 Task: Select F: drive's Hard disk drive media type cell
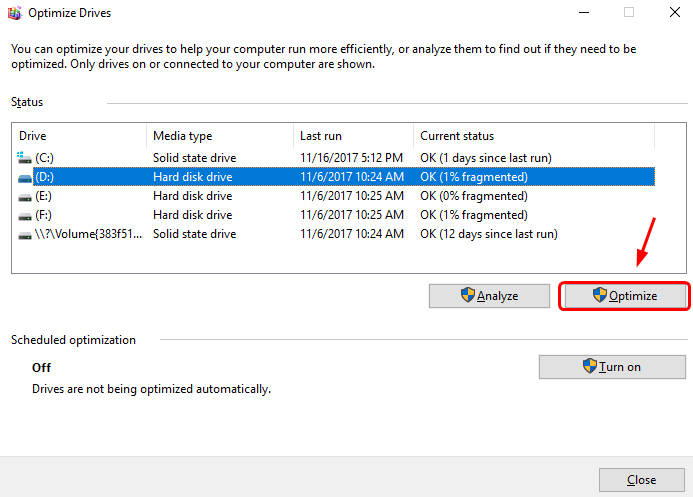192,215
